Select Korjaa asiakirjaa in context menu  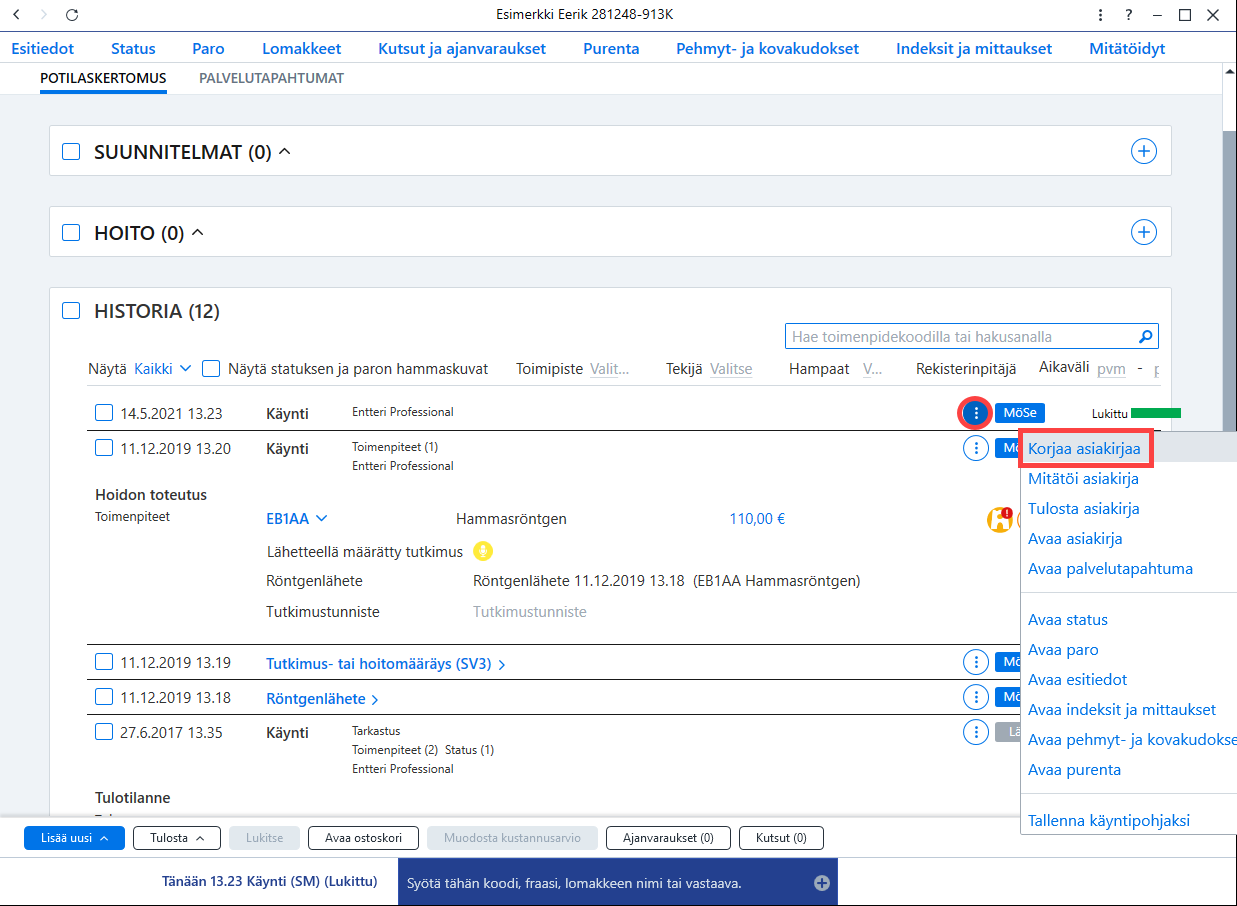coord(1086,449)
